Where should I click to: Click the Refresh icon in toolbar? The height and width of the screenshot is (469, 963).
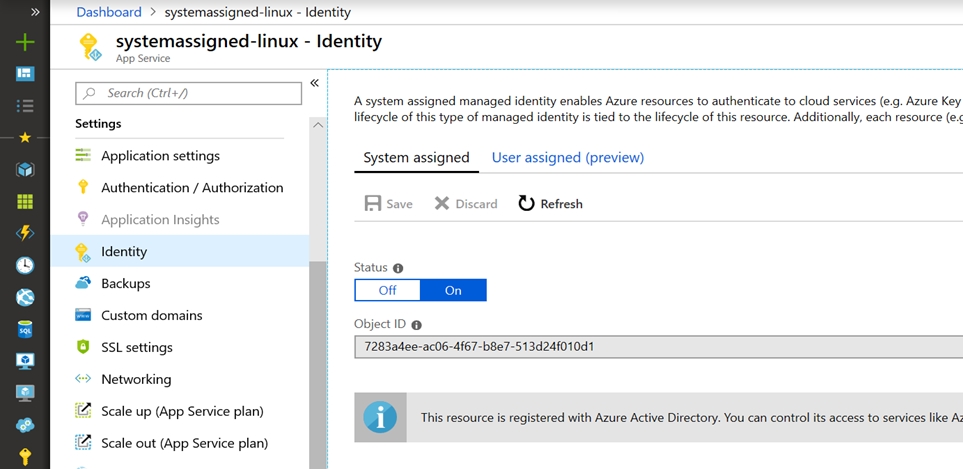point(526,204)
